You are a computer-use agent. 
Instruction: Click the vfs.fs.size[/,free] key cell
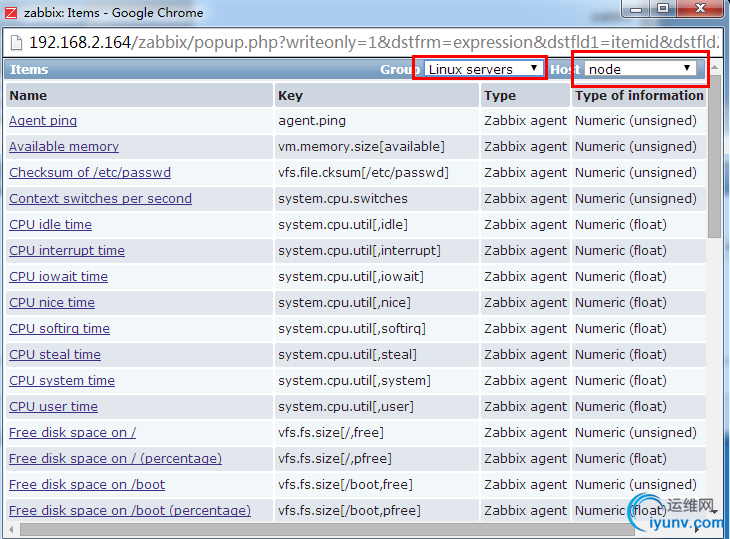coord(377,432)
